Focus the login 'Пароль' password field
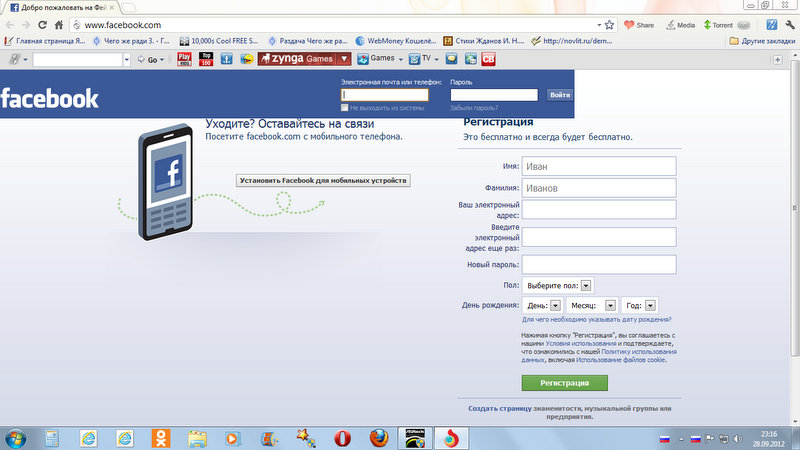The image size is (800, 450). 494,95
